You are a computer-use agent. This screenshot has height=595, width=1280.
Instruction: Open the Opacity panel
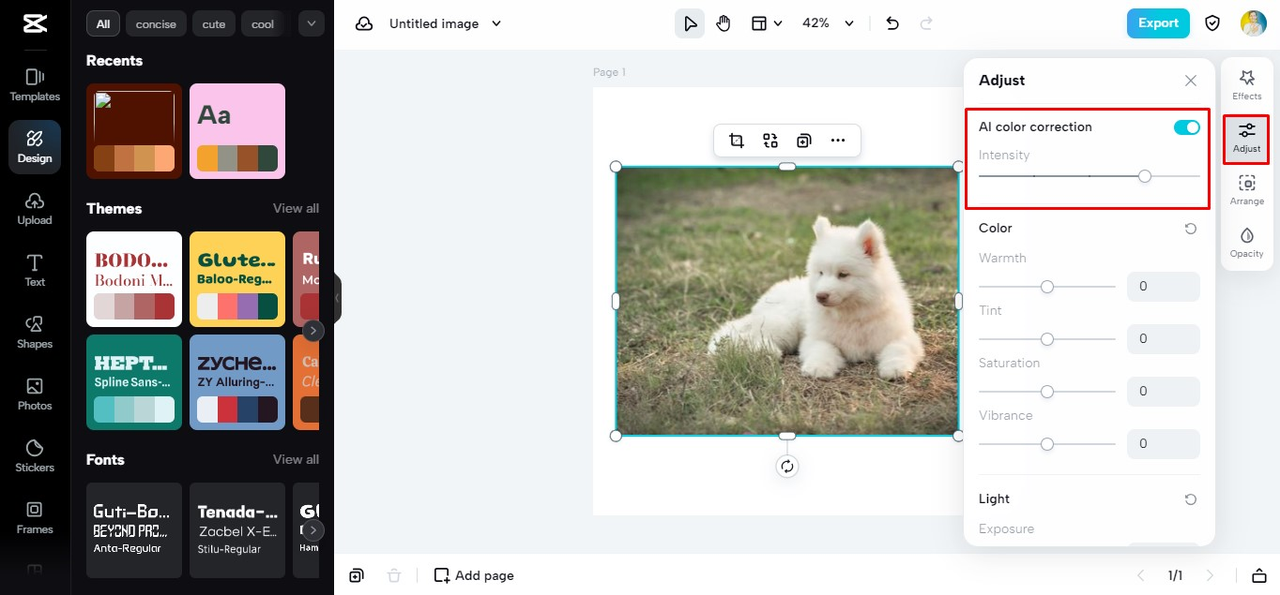[x=1247, y=242]
